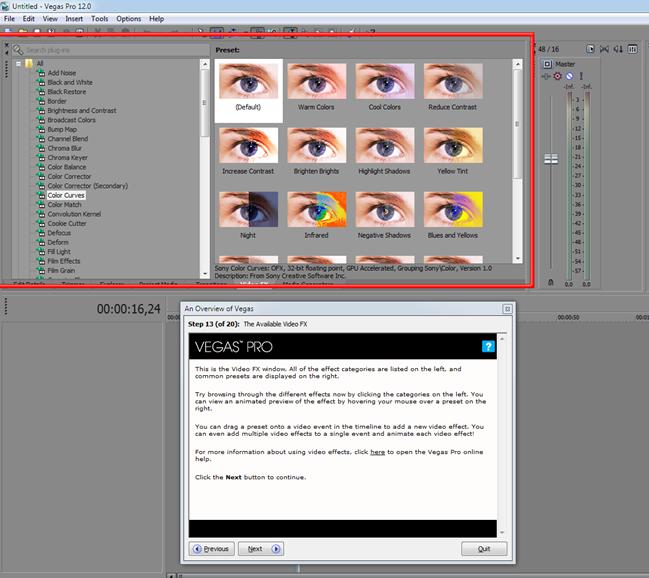
Task: Toggle the Dim Output speaker icon
Action: (618, 49)
